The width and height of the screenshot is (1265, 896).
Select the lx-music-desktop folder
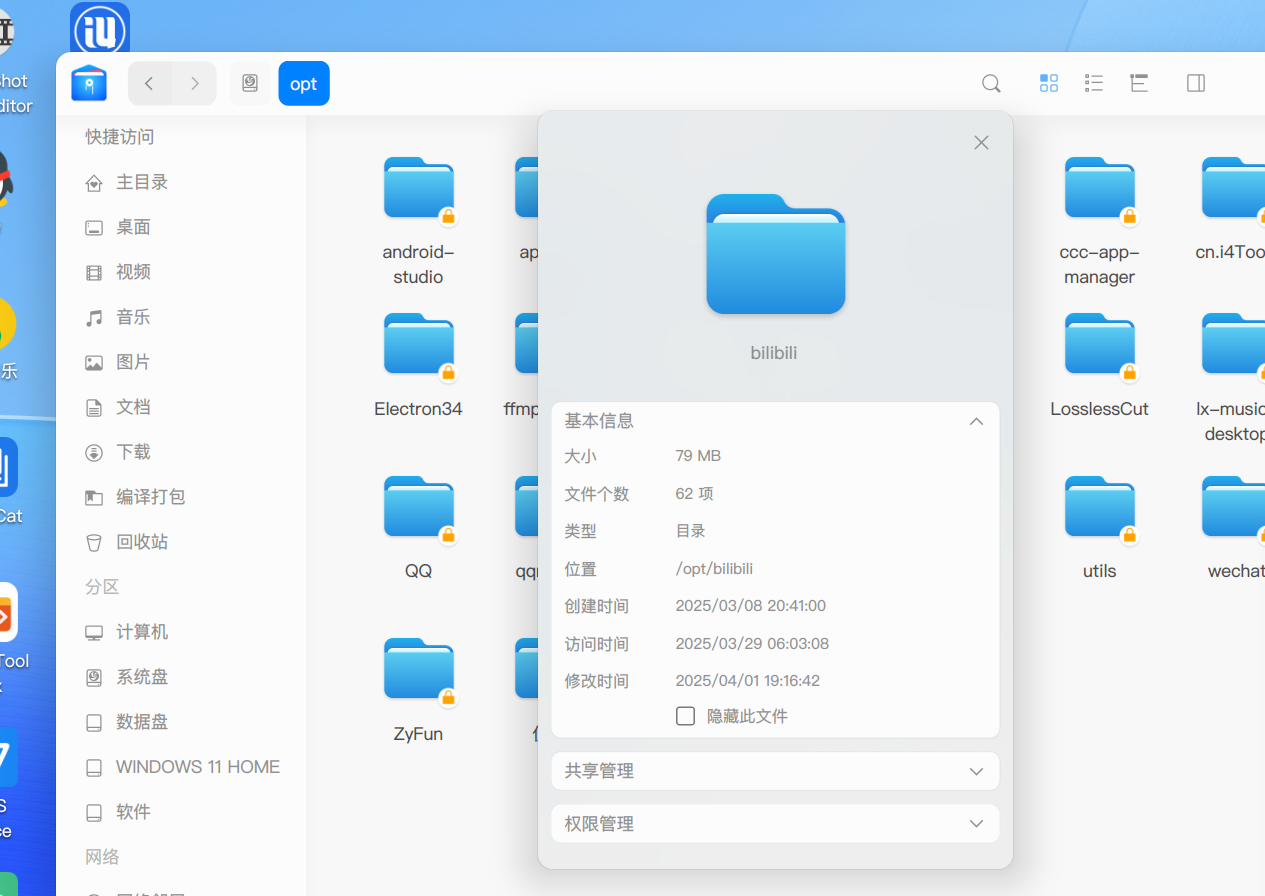click(1232, 377)
